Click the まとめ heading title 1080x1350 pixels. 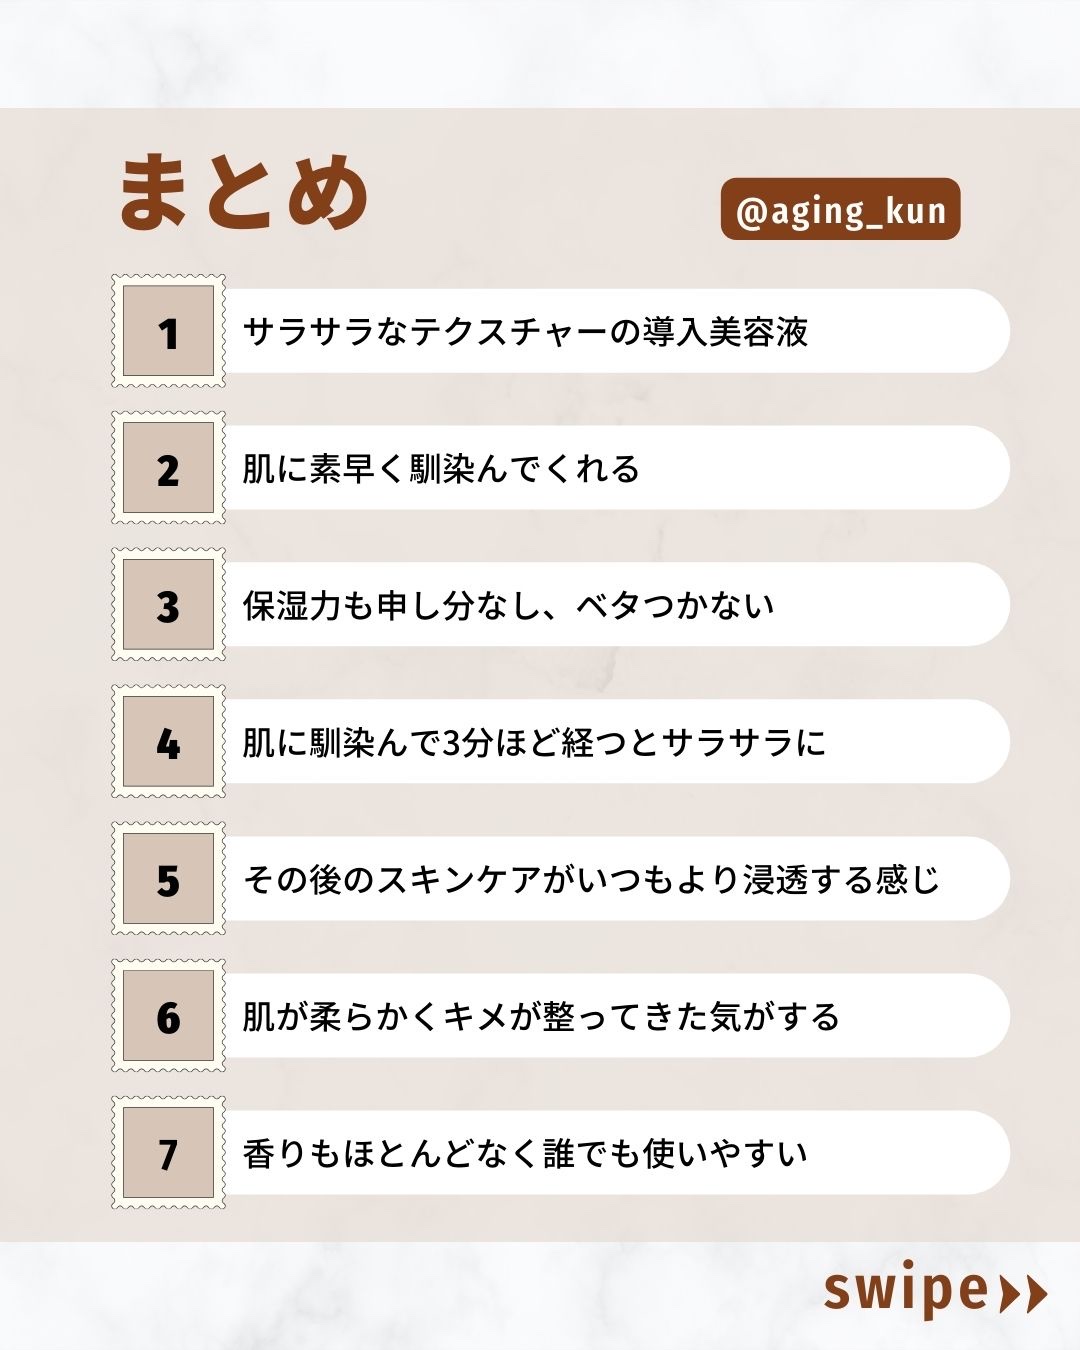[x=244, y=192]
